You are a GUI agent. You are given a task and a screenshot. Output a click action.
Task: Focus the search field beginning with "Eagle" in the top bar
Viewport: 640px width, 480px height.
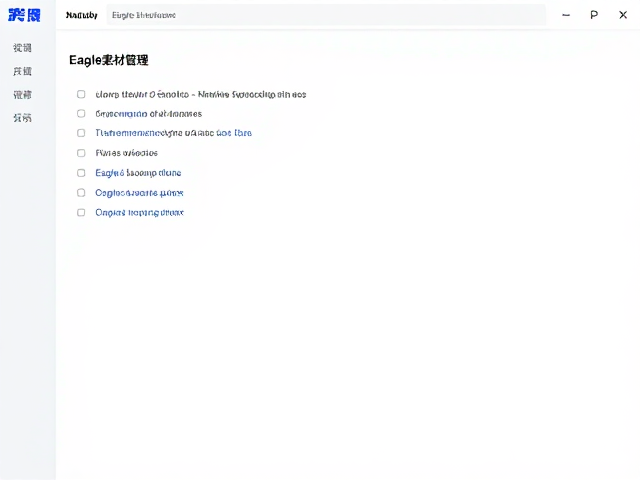[x=326, y=15]
